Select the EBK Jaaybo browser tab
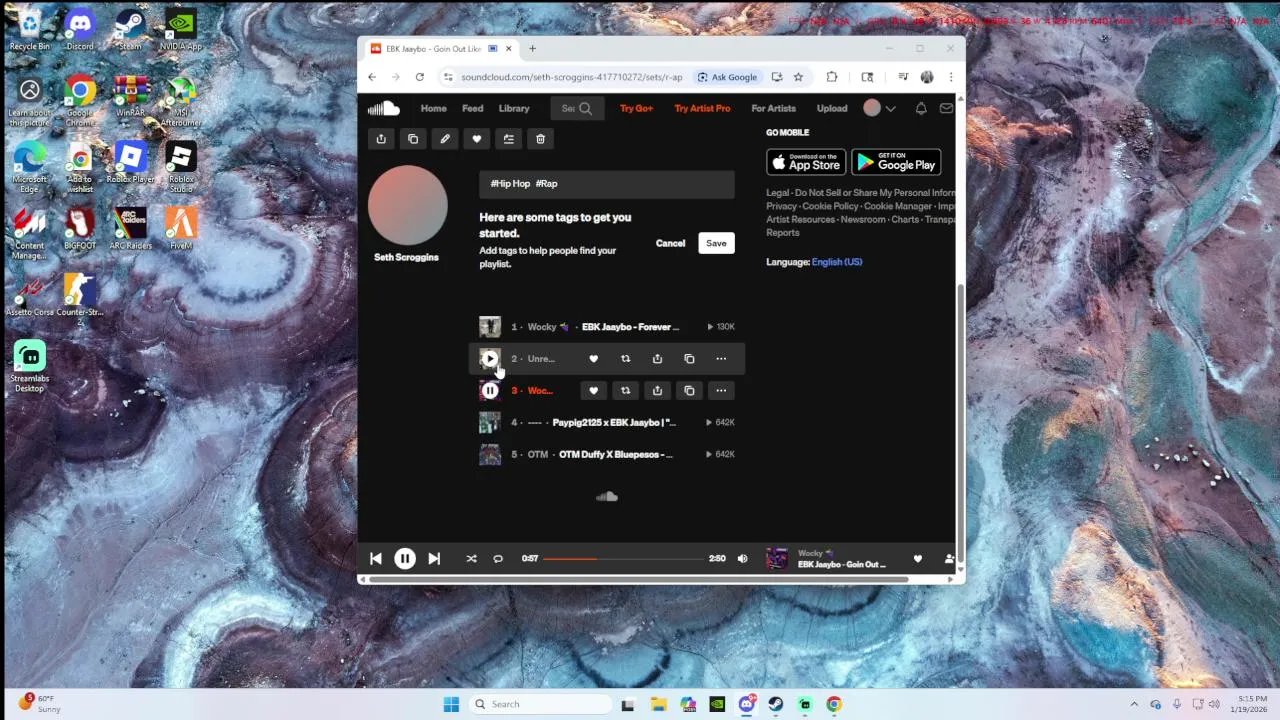Image resolution: width=1280 pixels, height=720 pixels. pos(440,48)
